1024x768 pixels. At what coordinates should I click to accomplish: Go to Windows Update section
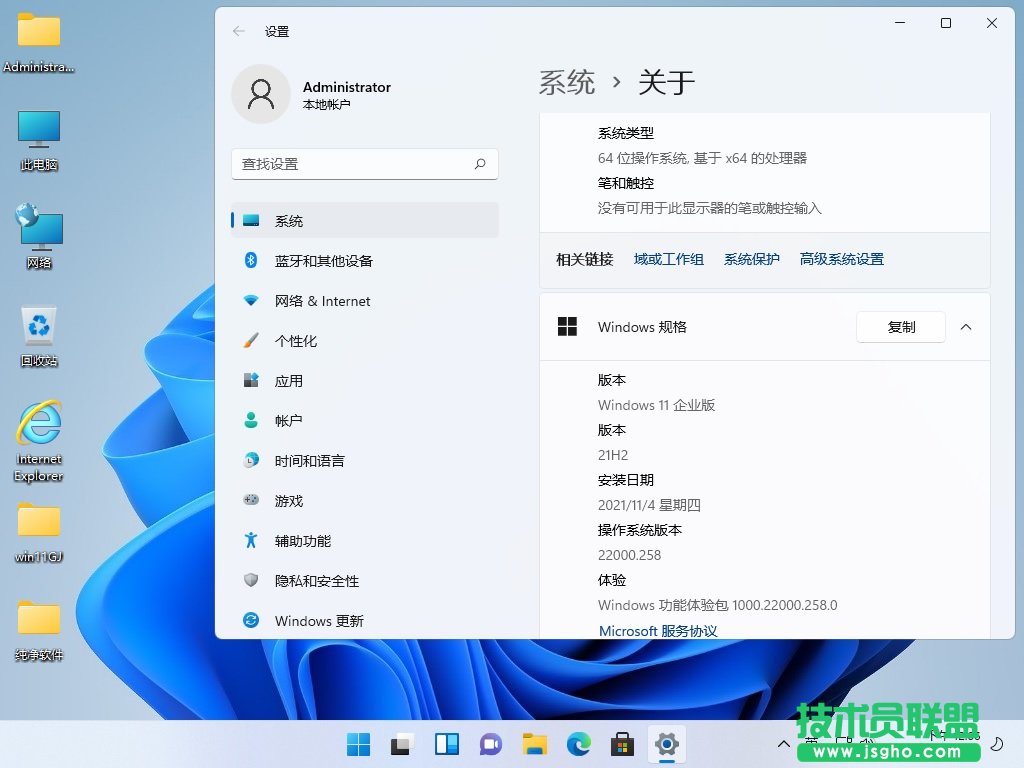[x=319, y=621]
